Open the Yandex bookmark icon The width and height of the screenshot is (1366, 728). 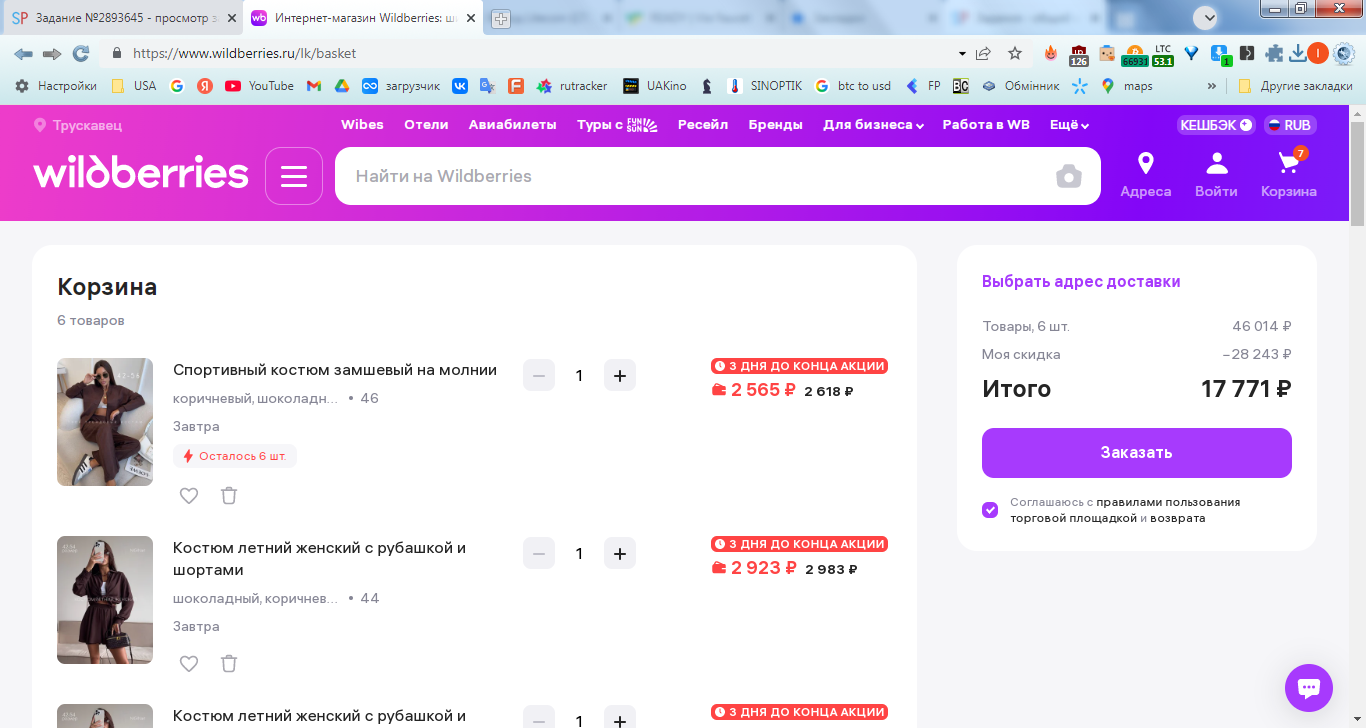click(205, 86)
